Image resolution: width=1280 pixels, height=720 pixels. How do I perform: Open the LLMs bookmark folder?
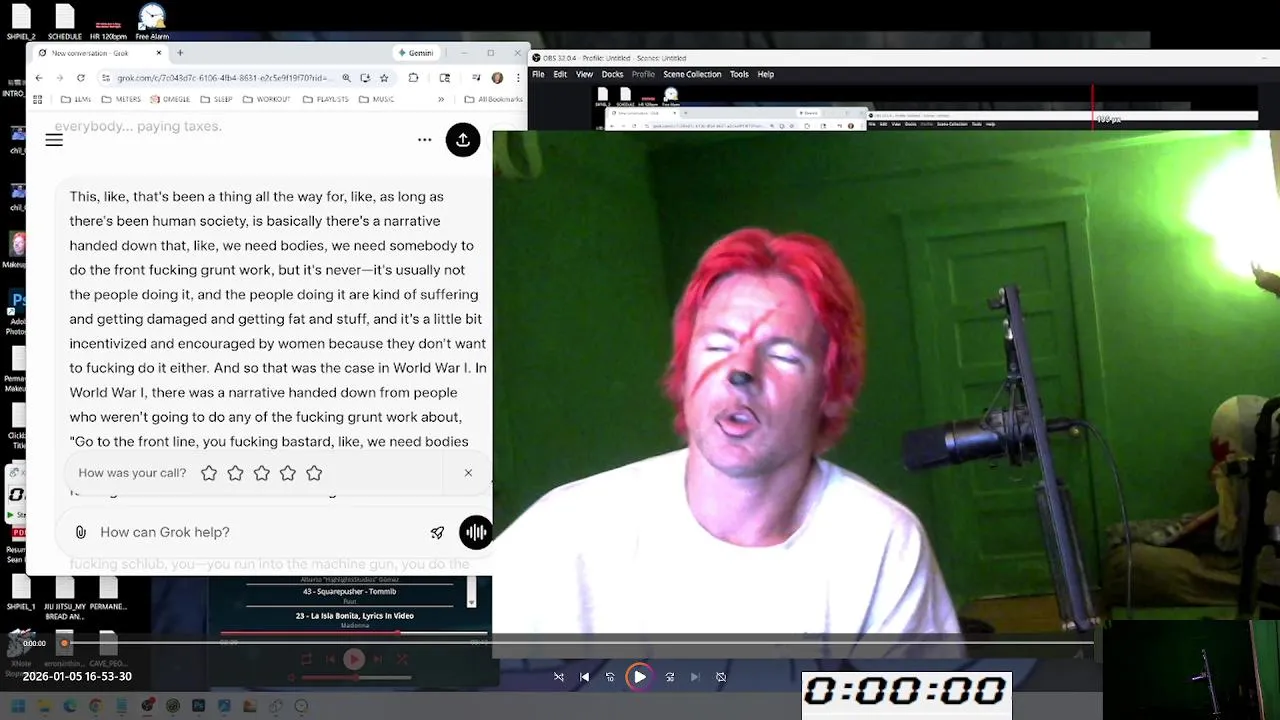pyautogui.click(x=76, y=100)
